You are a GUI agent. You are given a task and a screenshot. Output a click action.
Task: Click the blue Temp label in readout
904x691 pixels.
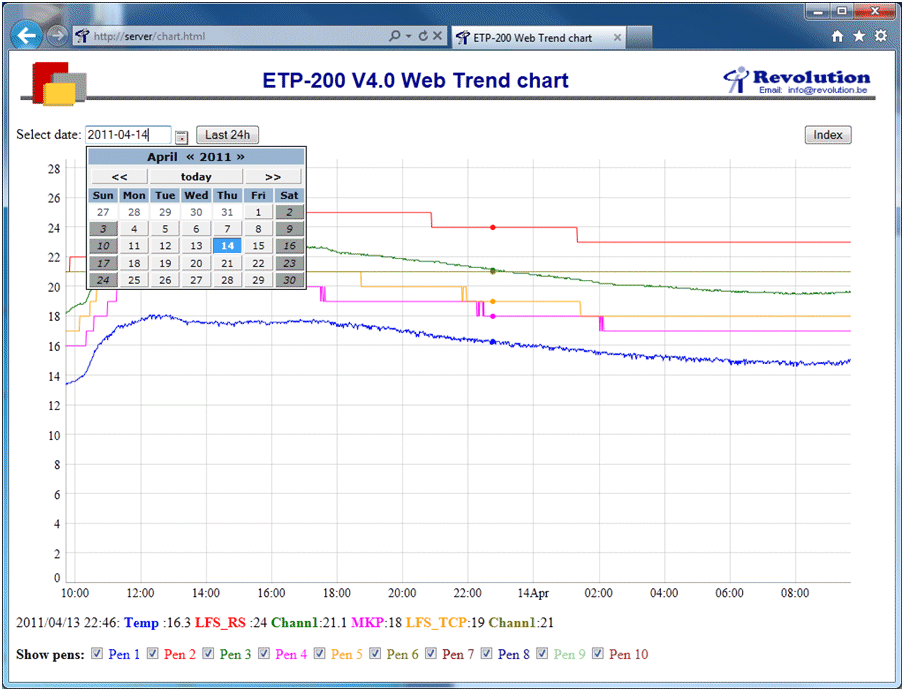click(x=141, y=622)
